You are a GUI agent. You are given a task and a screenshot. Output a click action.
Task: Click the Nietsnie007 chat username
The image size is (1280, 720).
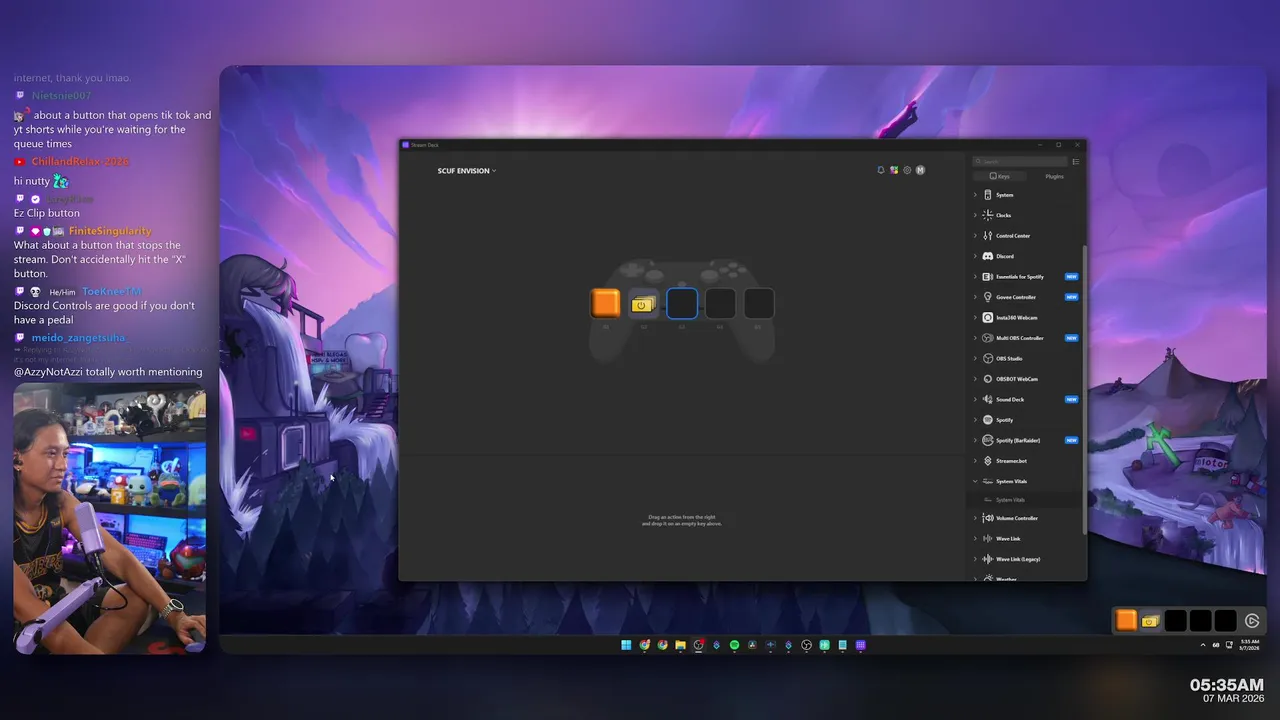click(61, 96)
